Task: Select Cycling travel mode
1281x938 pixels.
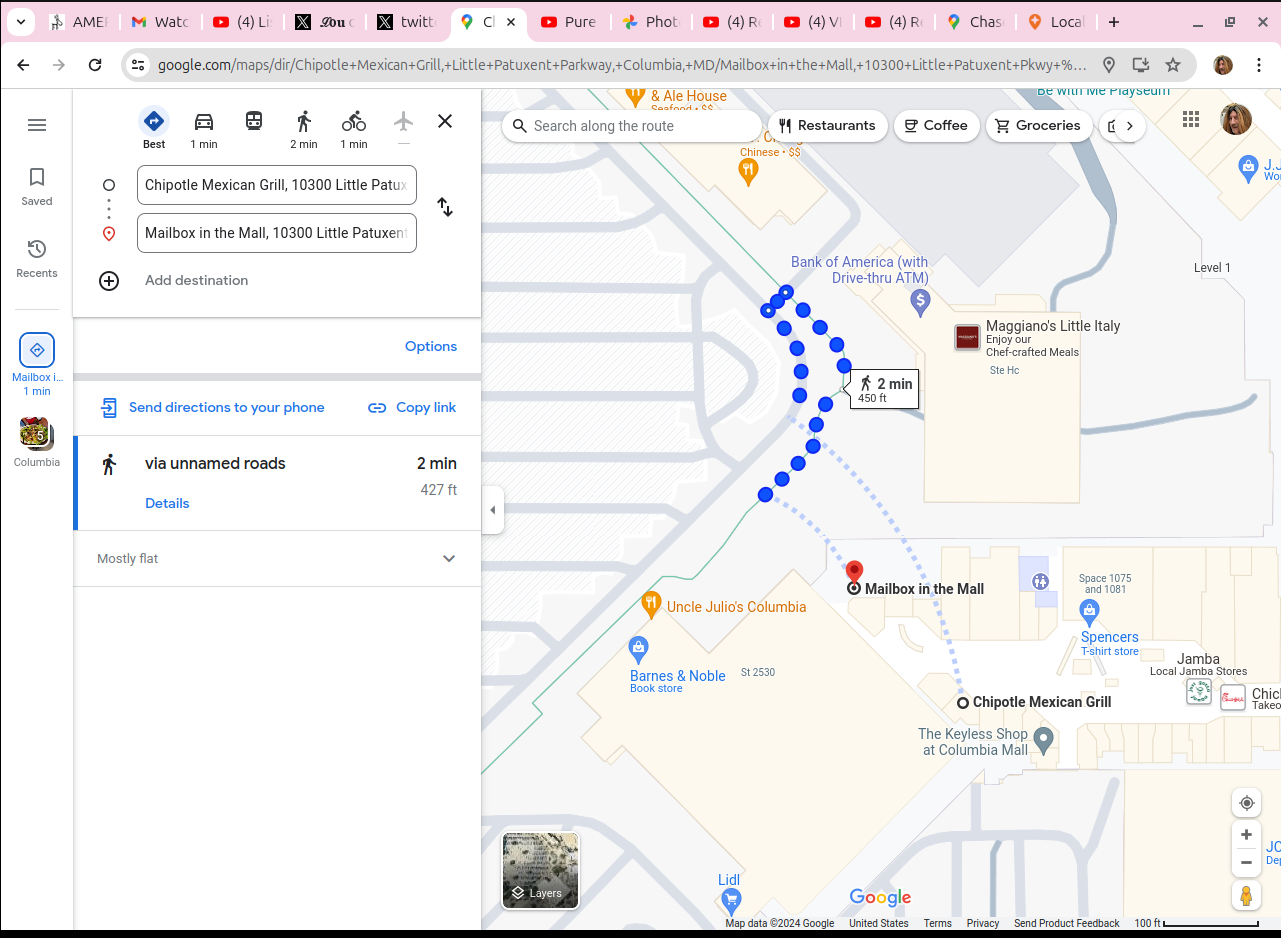Action: (x=354, y=128)
